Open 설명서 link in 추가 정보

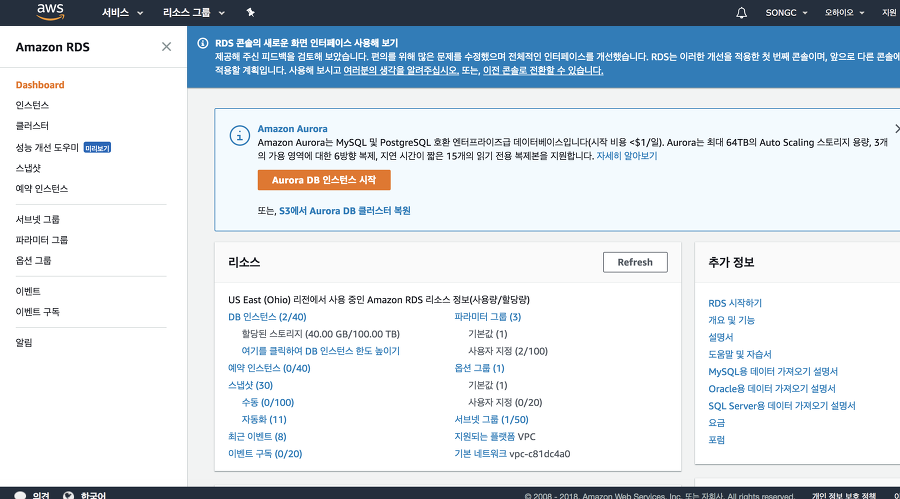[721, 337]
